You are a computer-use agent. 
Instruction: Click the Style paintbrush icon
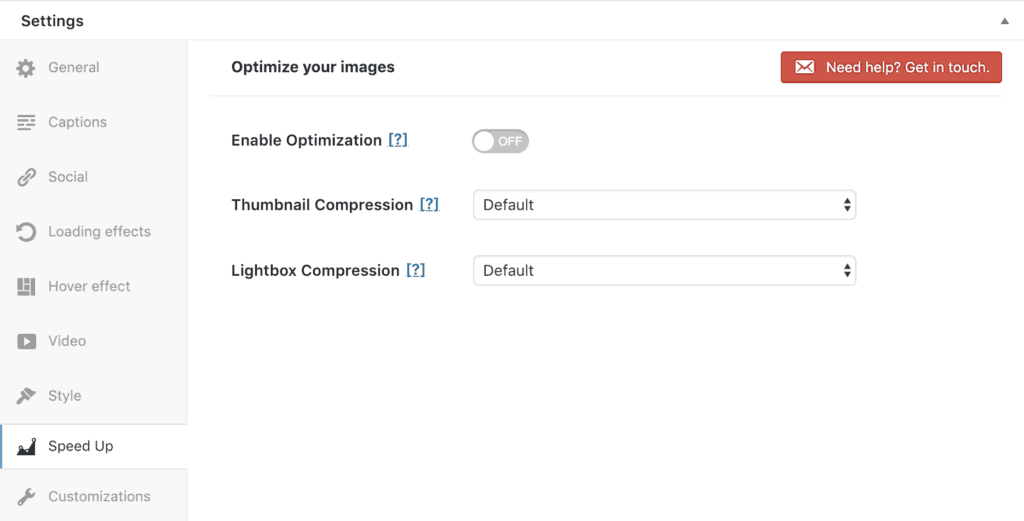click(x=26, y=396)
